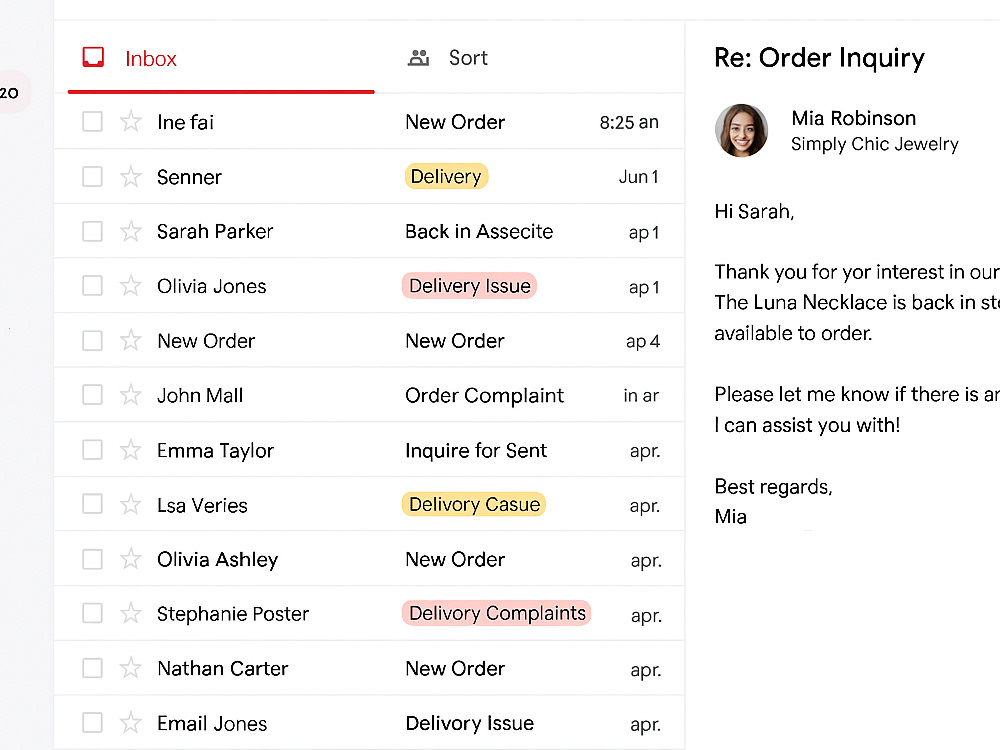
Task: Open the Delivory Issue subject from Email Jones
Action: tap(469, 723)
